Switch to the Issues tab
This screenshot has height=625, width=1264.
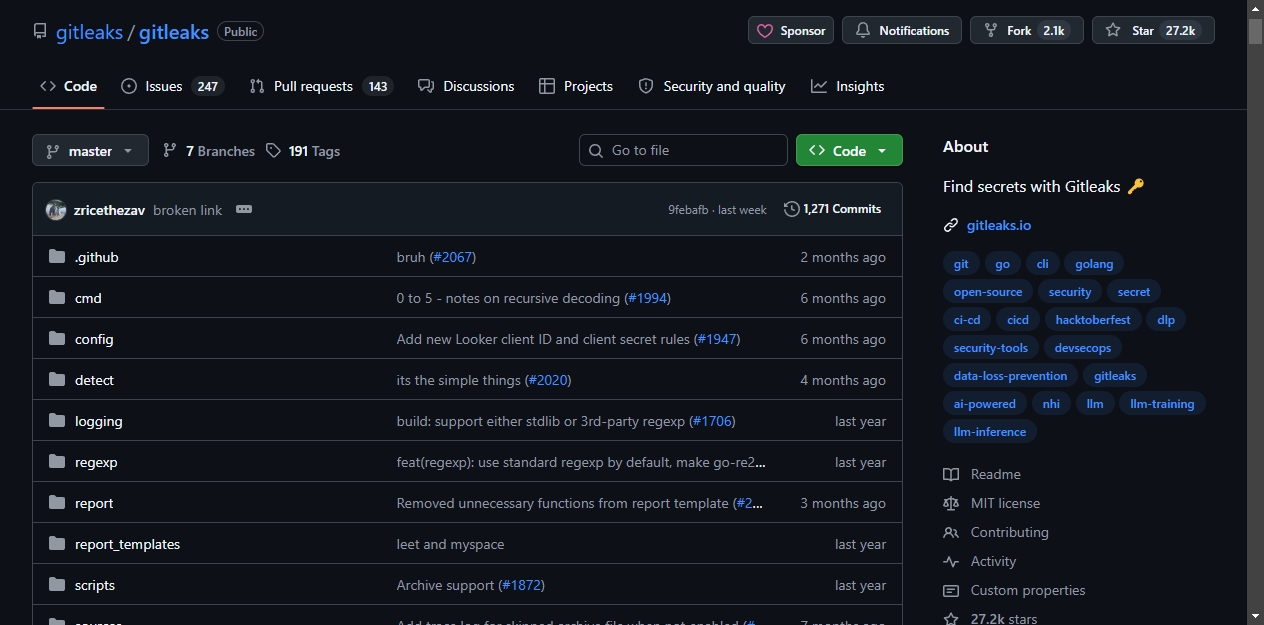172,86
